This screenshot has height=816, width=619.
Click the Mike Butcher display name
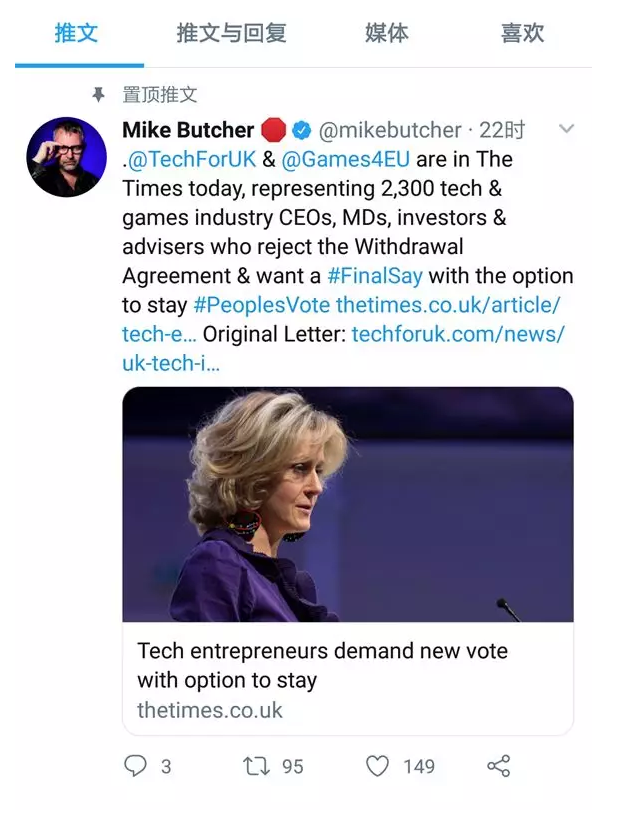[x=187, y=130]
